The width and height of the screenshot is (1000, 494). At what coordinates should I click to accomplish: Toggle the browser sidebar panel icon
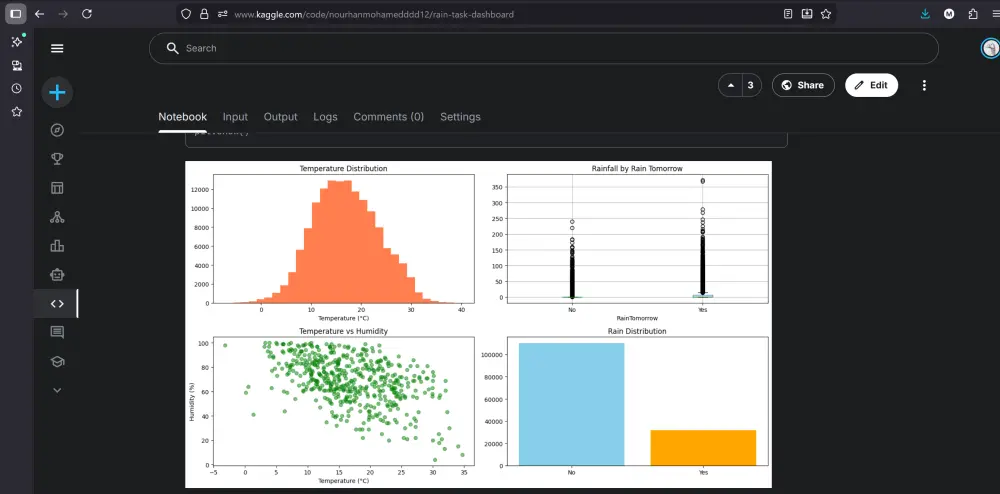16,14
